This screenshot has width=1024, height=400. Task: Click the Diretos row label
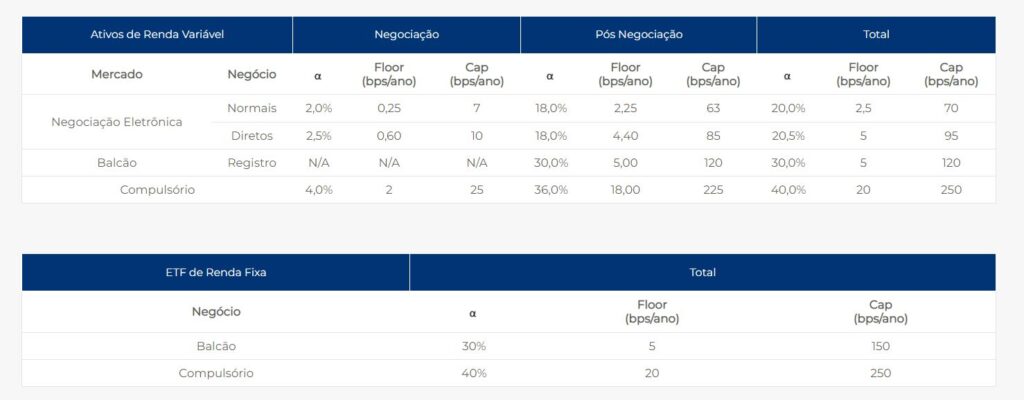click(x=252, y=136)
